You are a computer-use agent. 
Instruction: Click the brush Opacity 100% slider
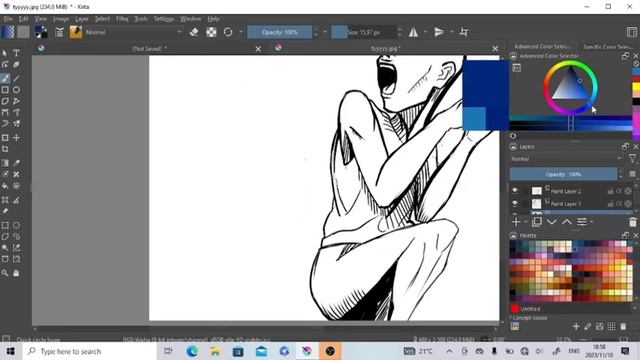tap(280, 32)
